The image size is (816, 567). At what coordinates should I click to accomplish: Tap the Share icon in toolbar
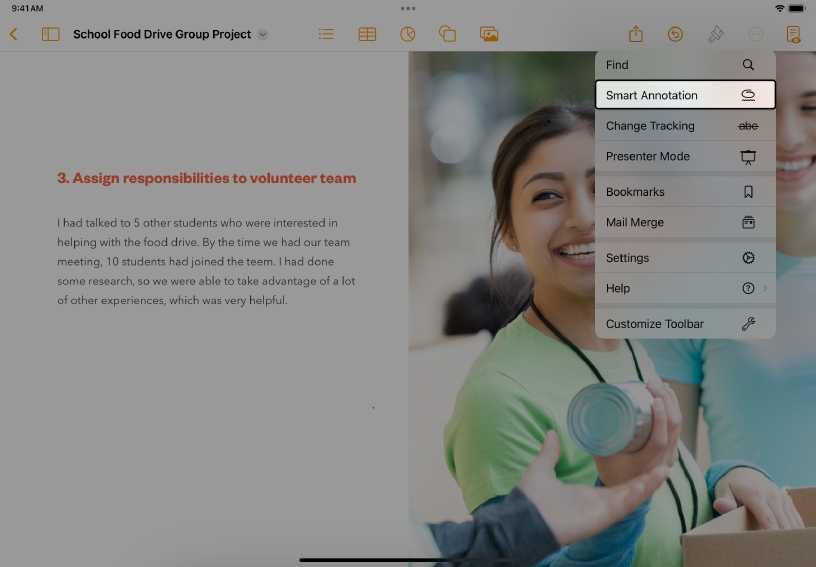(635, 34)
